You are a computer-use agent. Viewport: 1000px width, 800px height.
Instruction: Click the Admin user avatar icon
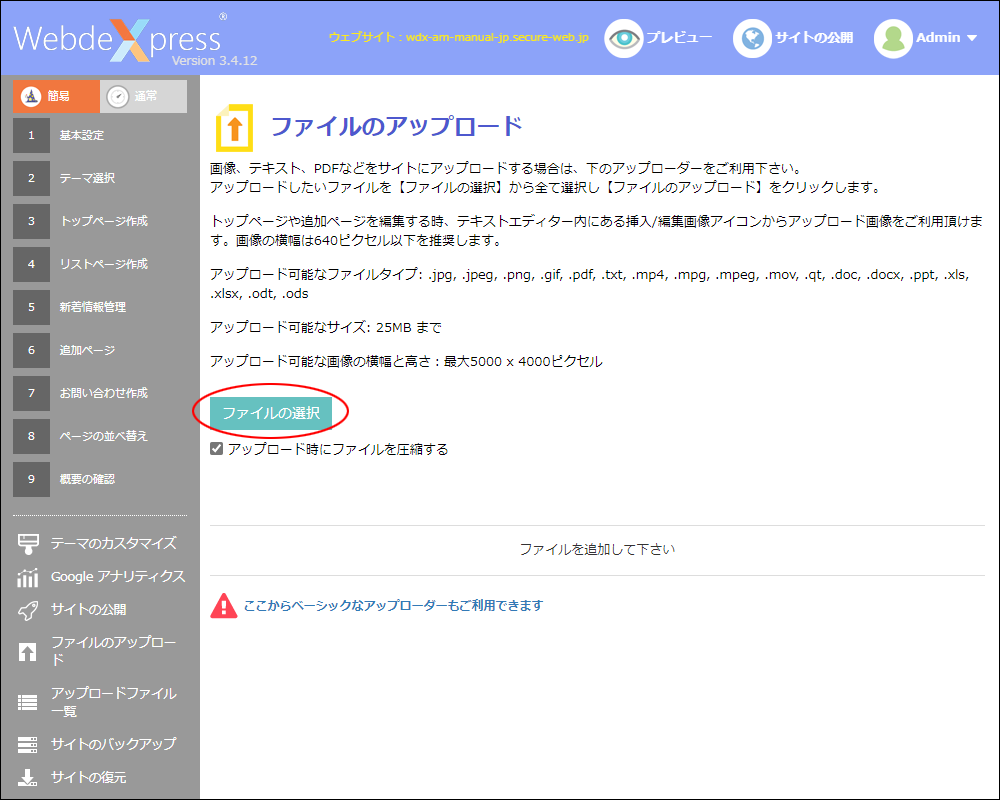coord(893,38)
